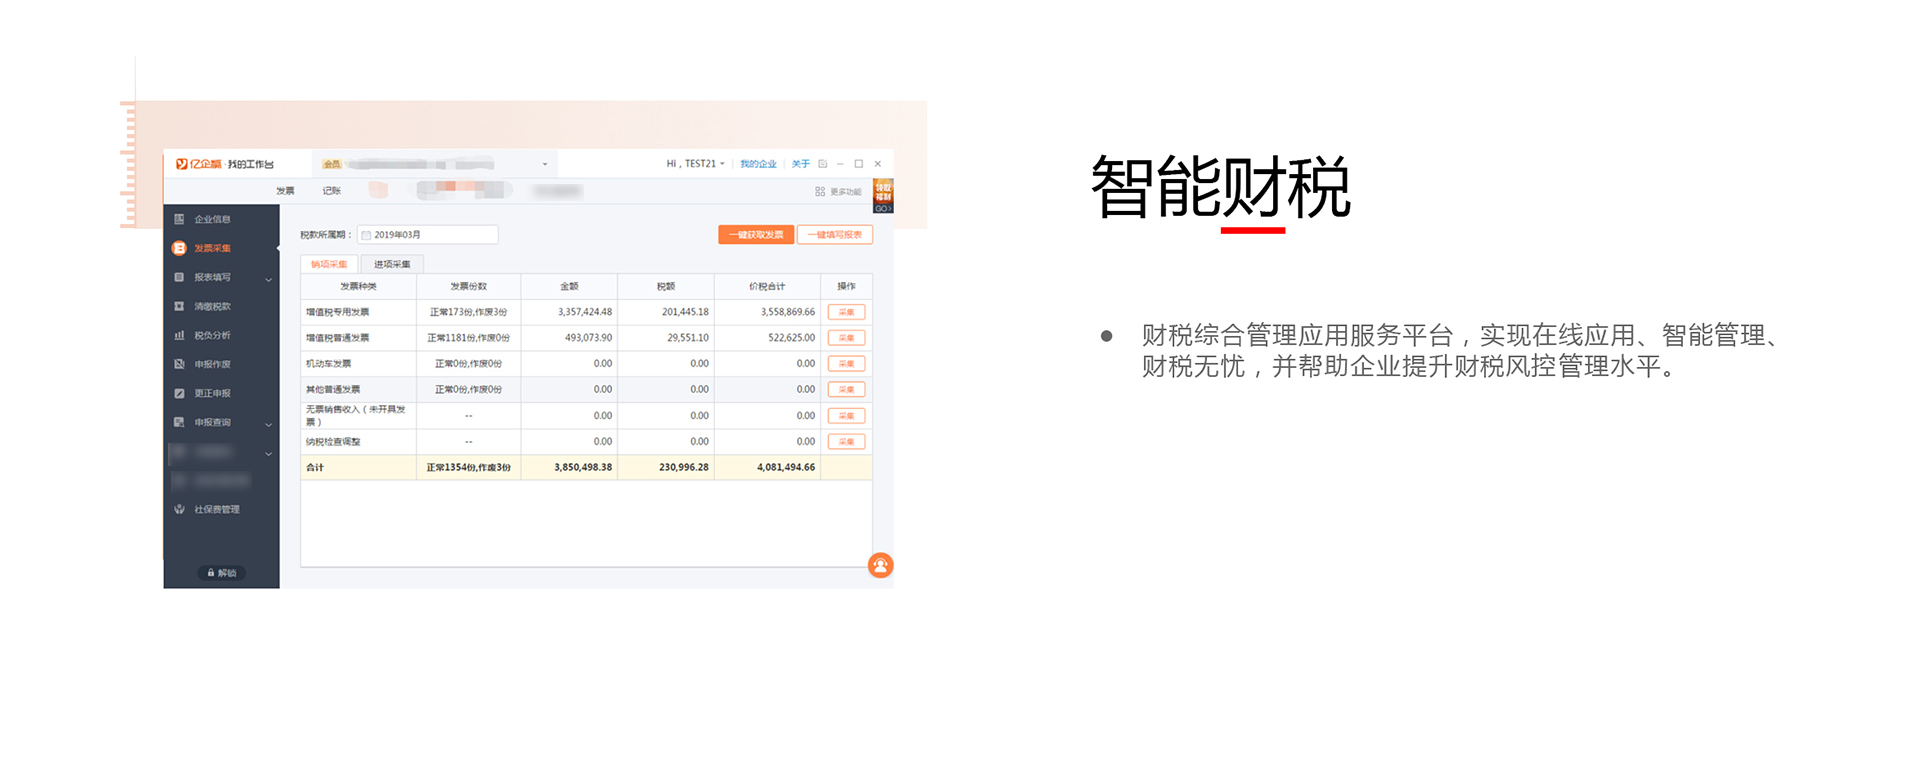Viewport: 1920px width, 757px height.
Task: Click the 亿企赢 logo in title bar
Action: pos(198,164)
